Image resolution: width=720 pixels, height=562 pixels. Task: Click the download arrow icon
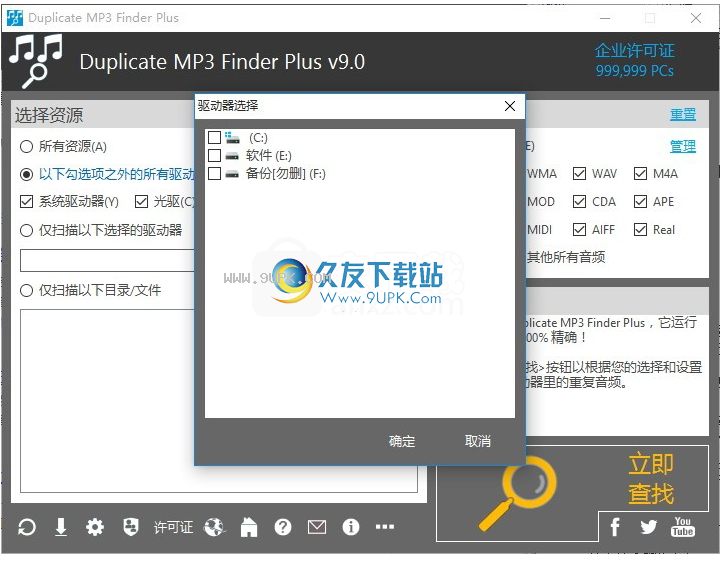(x=61, y=527)
